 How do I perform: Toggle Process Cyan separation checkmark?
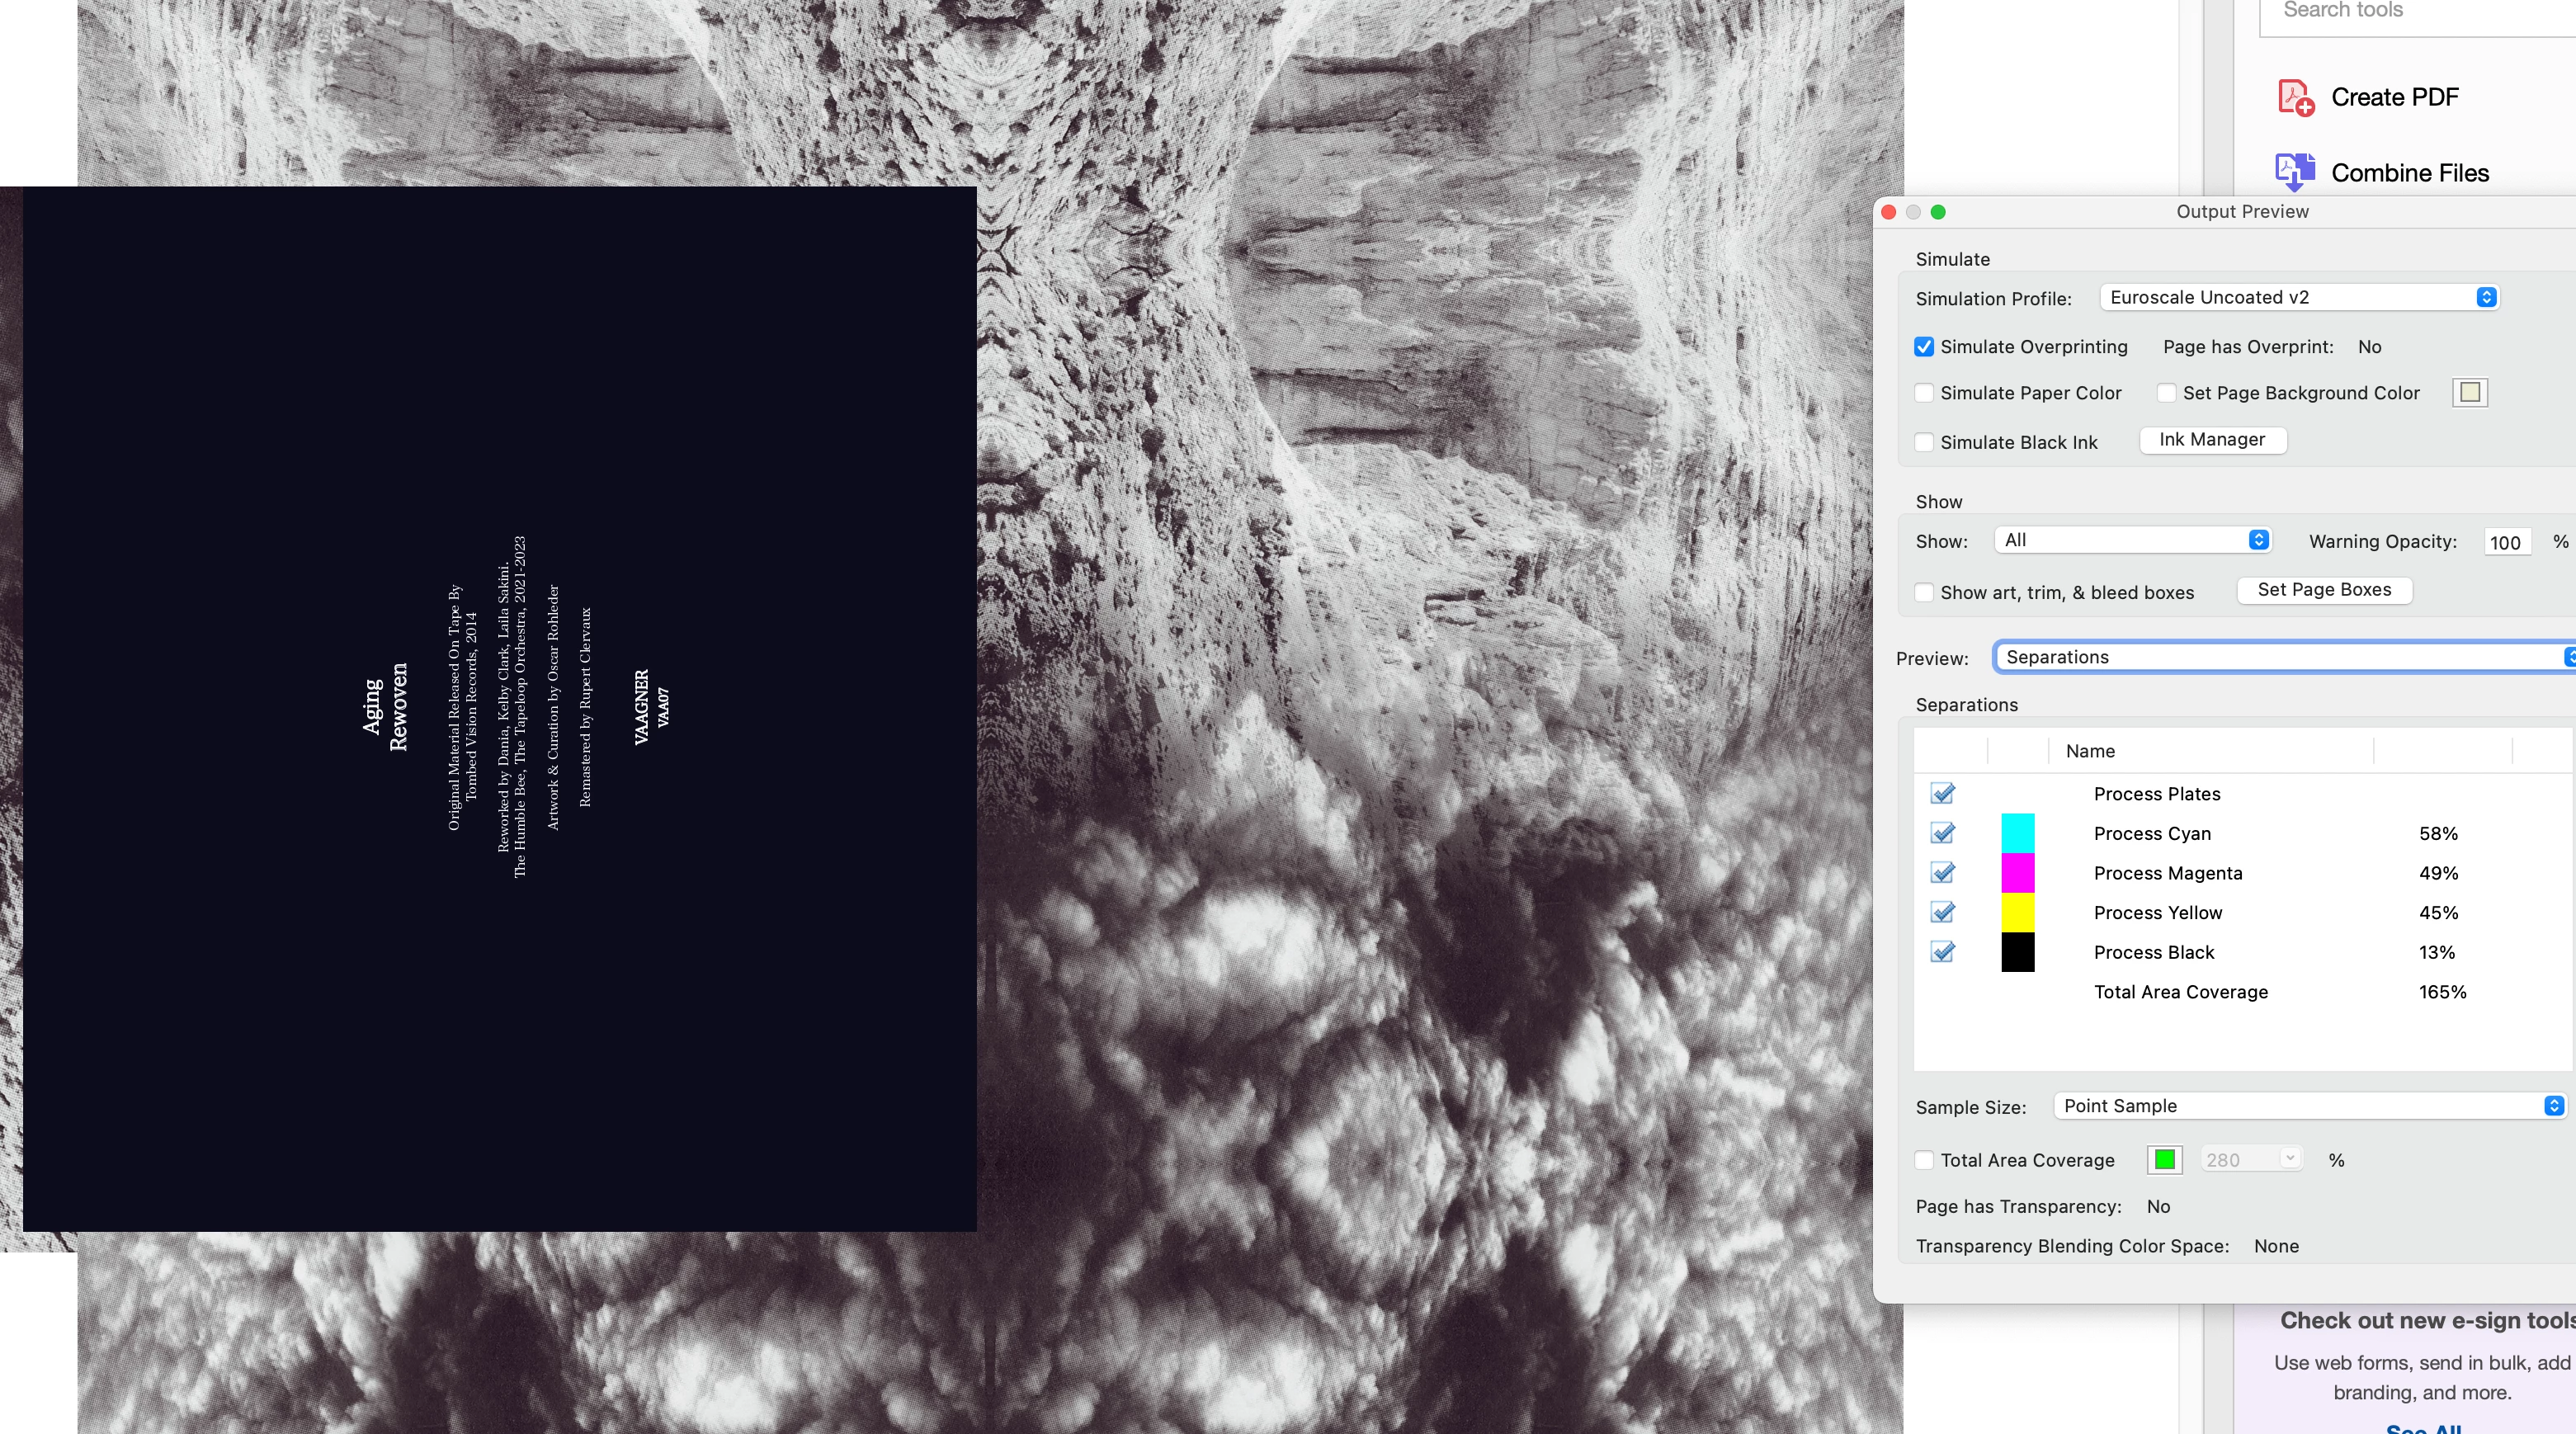click(x=1942, y=833)
